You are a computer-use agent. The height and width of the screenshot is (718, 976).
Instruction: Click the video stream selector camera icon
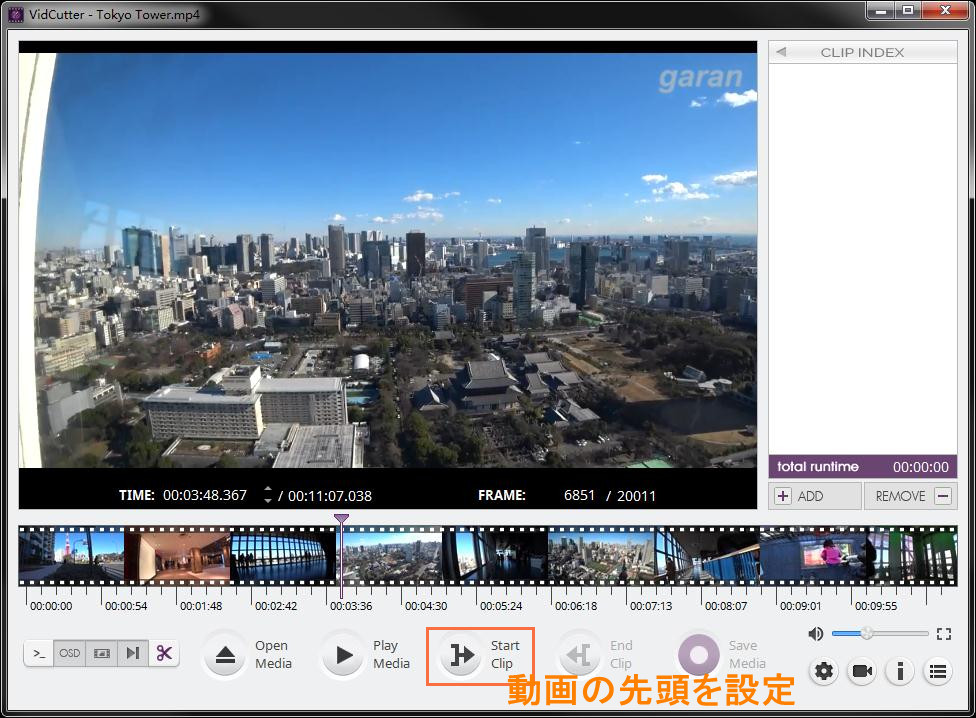861,671
